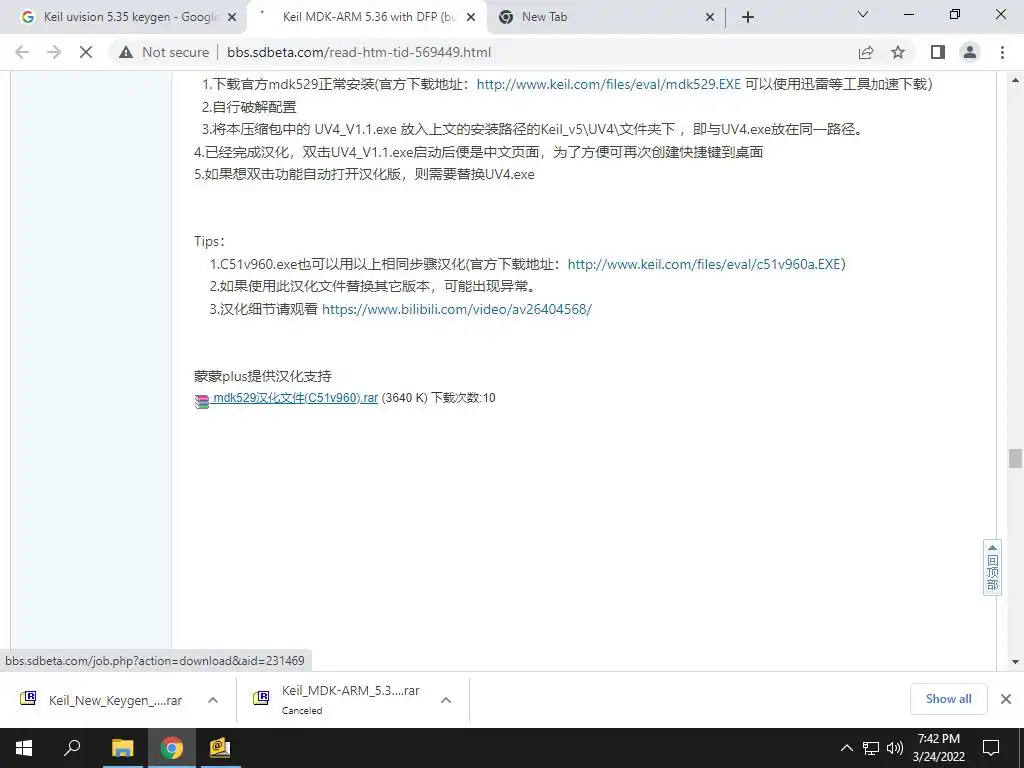Click the Tips: heading text
Image resolution: width=1024 pixels, height=768 pixels.
(210, 242)
